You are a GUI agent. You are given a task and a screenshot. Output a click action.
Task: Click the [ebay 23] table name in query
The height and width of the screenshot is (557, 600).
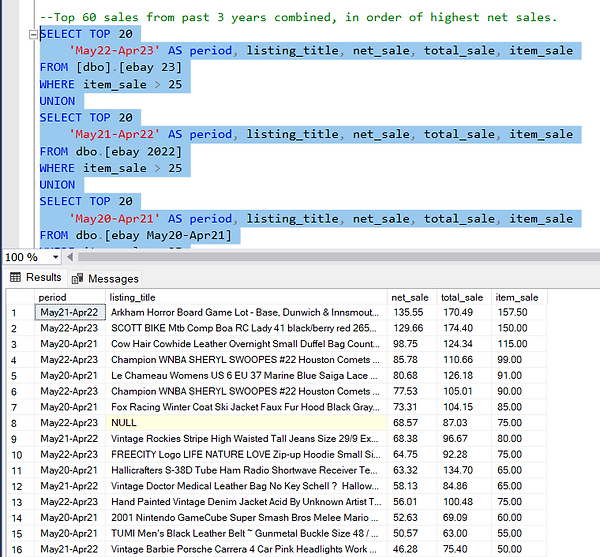click(150, 67)
